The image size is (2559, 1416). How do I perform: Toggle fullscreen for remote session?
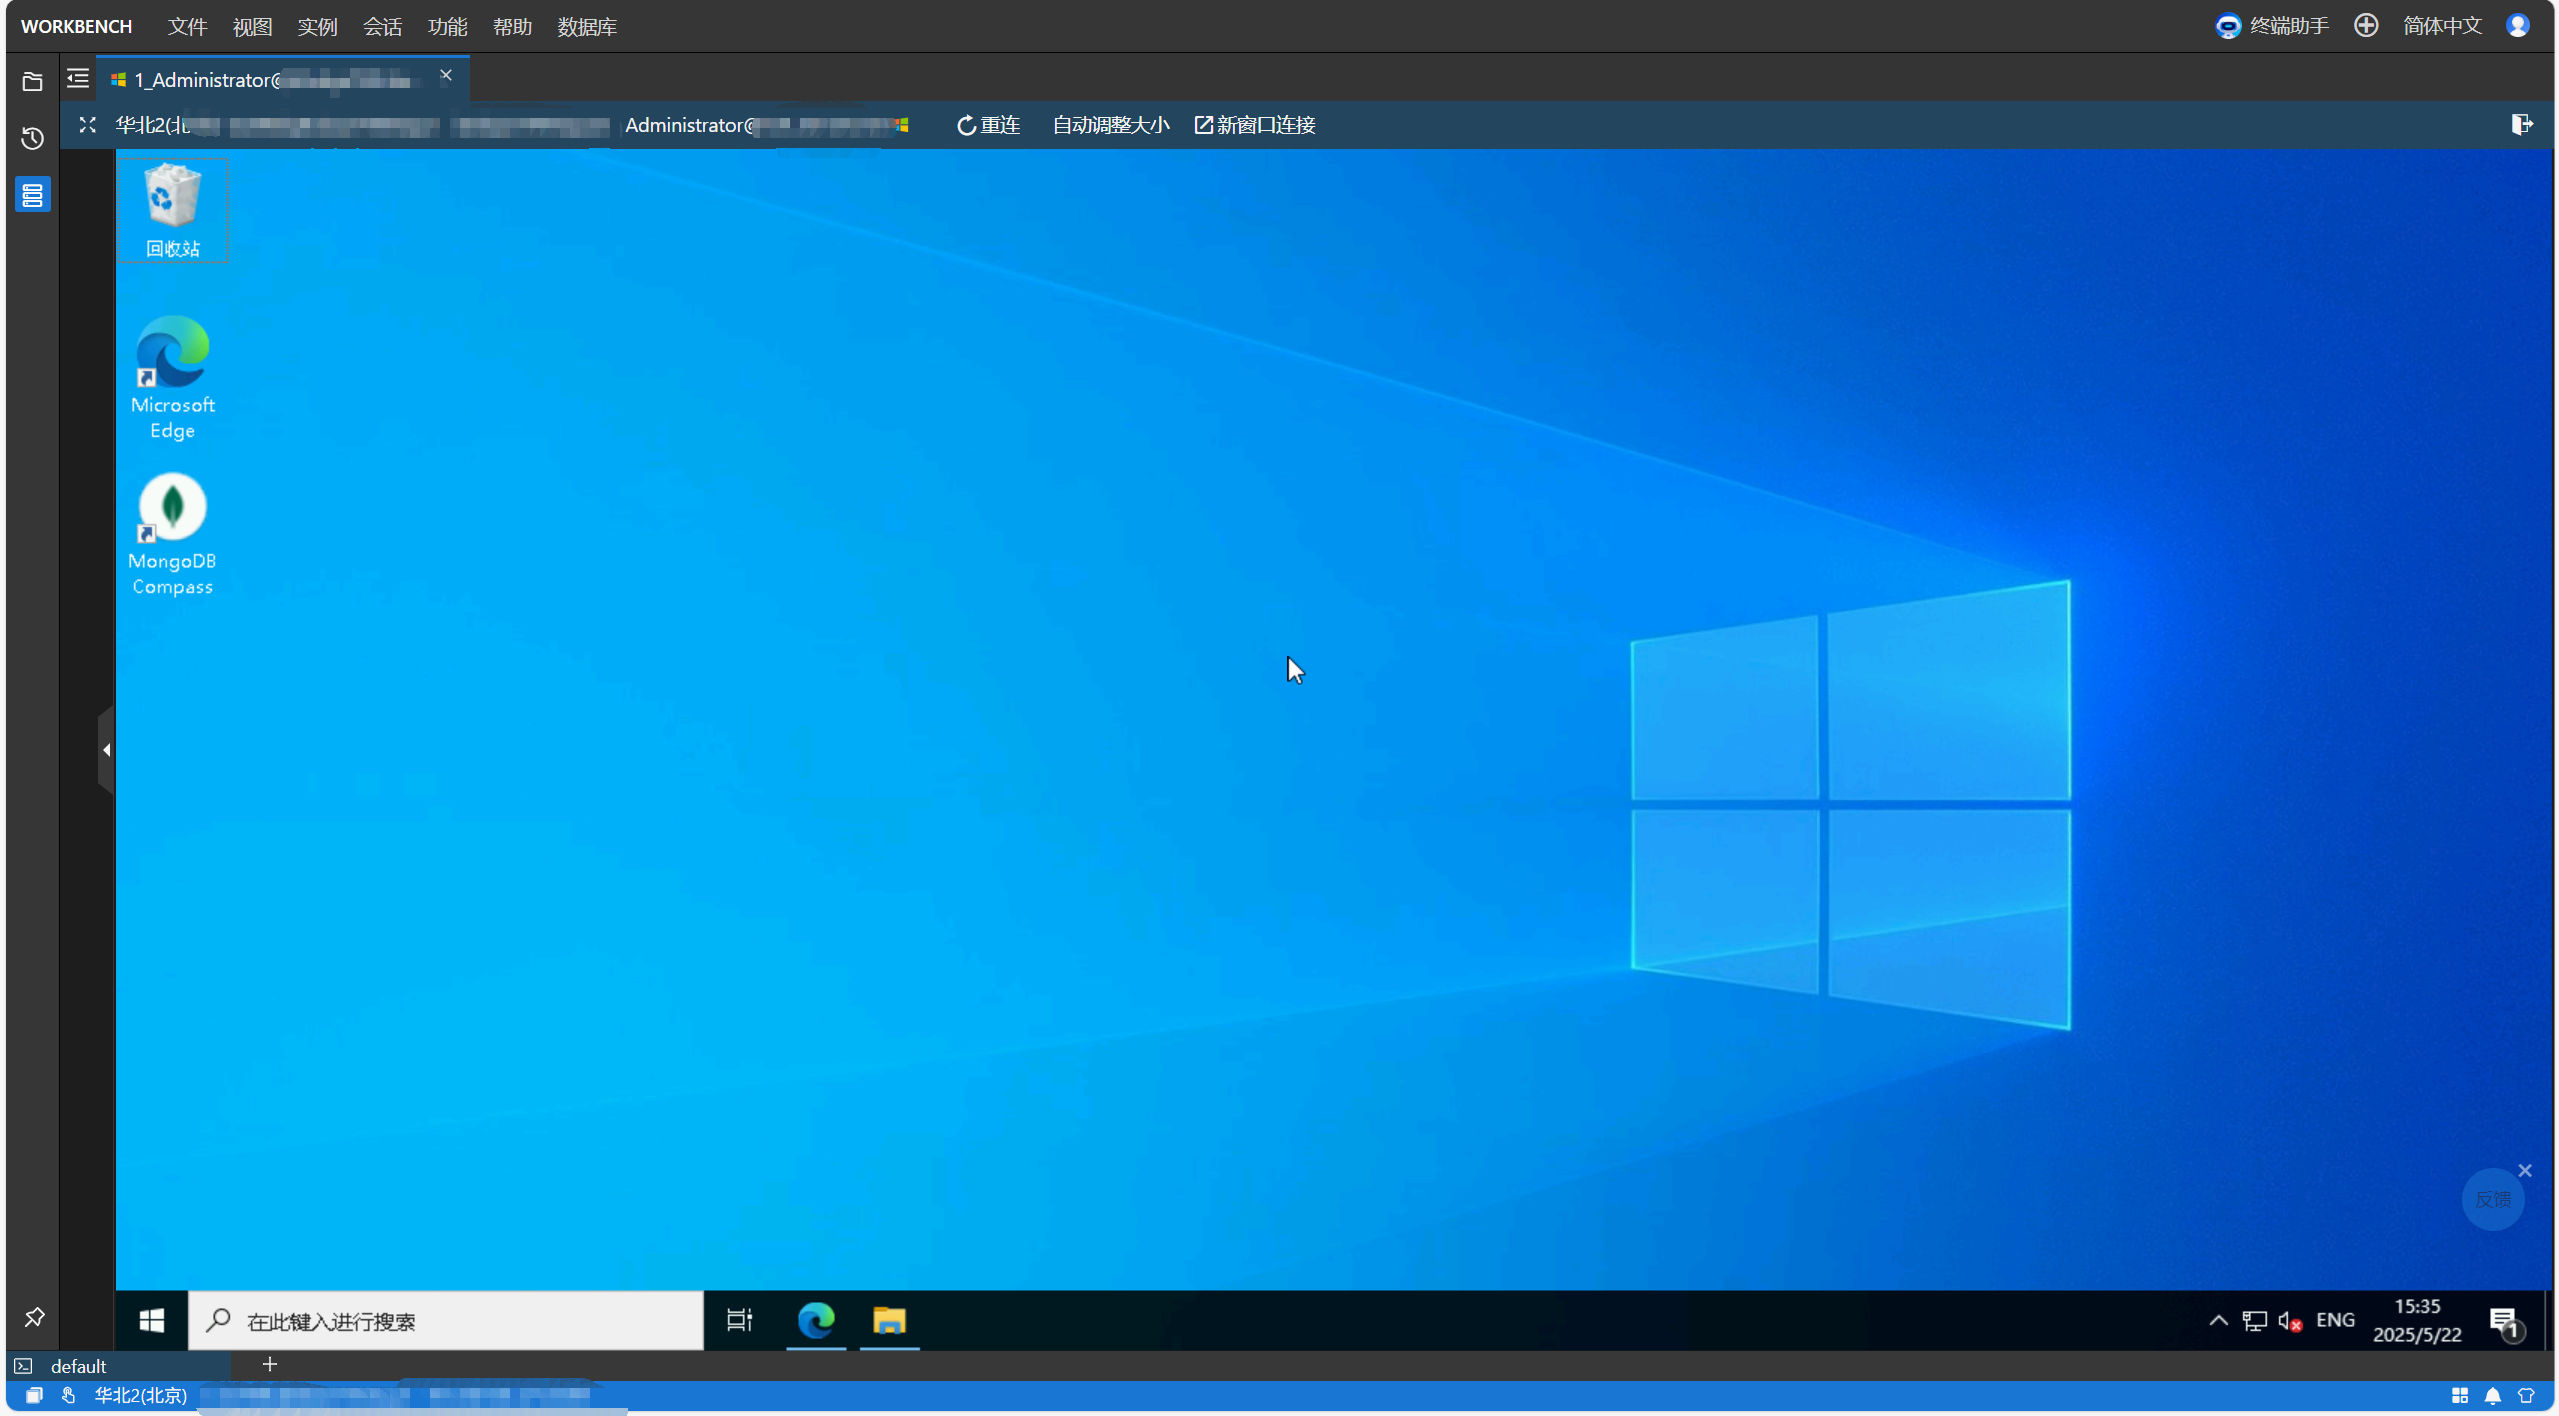click(88, 125)
